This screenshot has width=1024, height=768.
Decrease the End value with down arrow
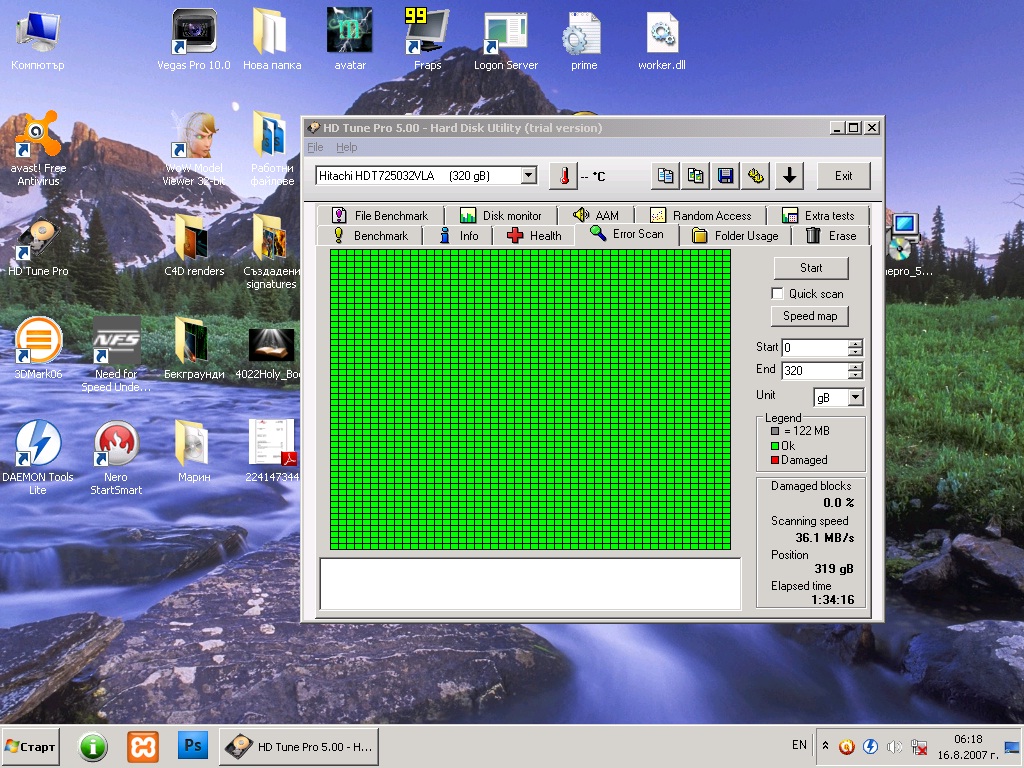(856, 375)
